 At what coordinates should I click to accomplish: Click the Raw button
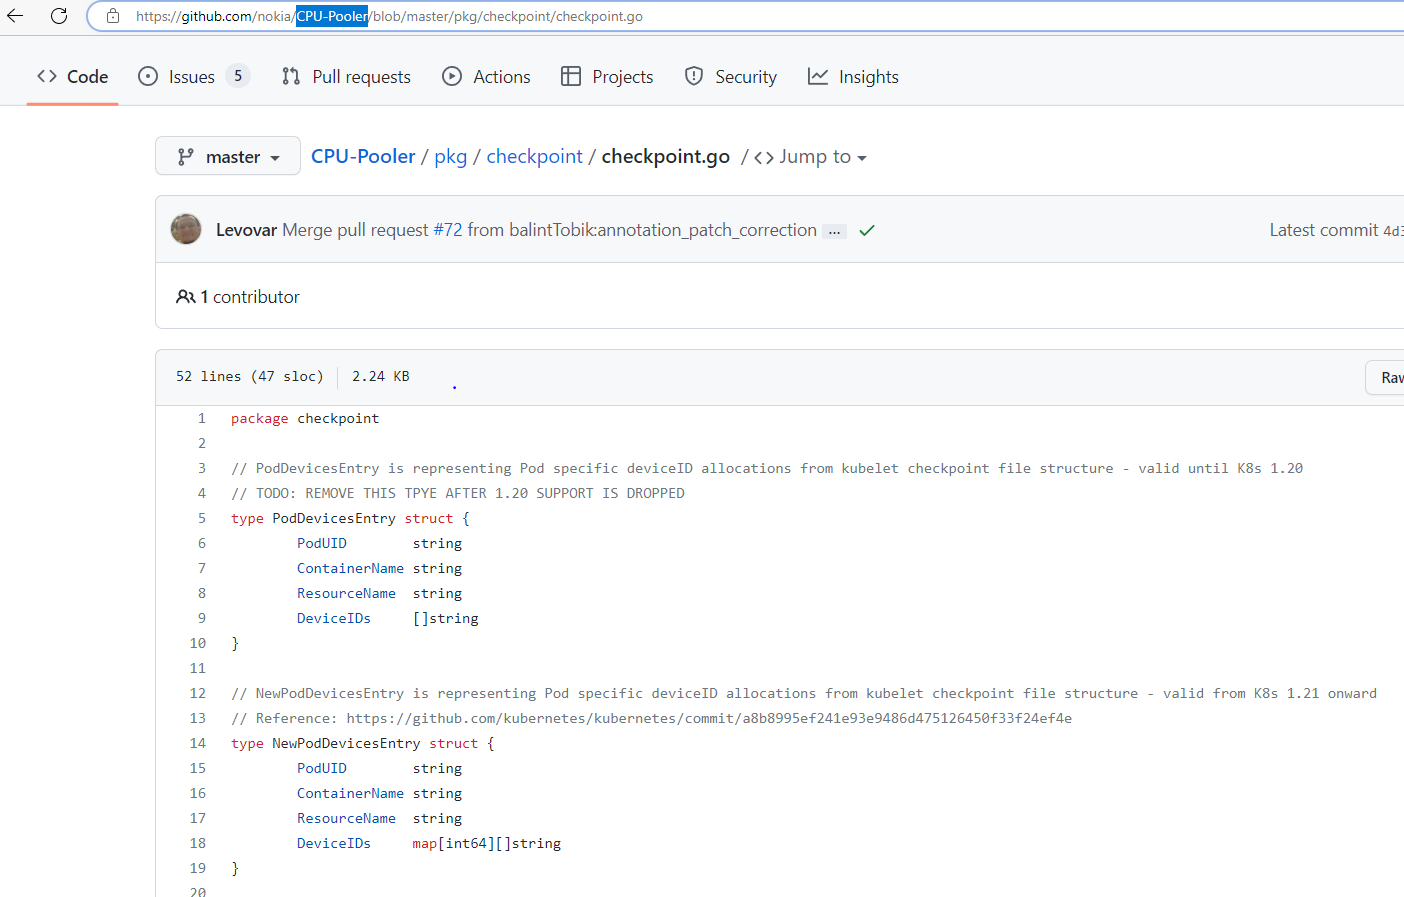tap(1390, 377)
